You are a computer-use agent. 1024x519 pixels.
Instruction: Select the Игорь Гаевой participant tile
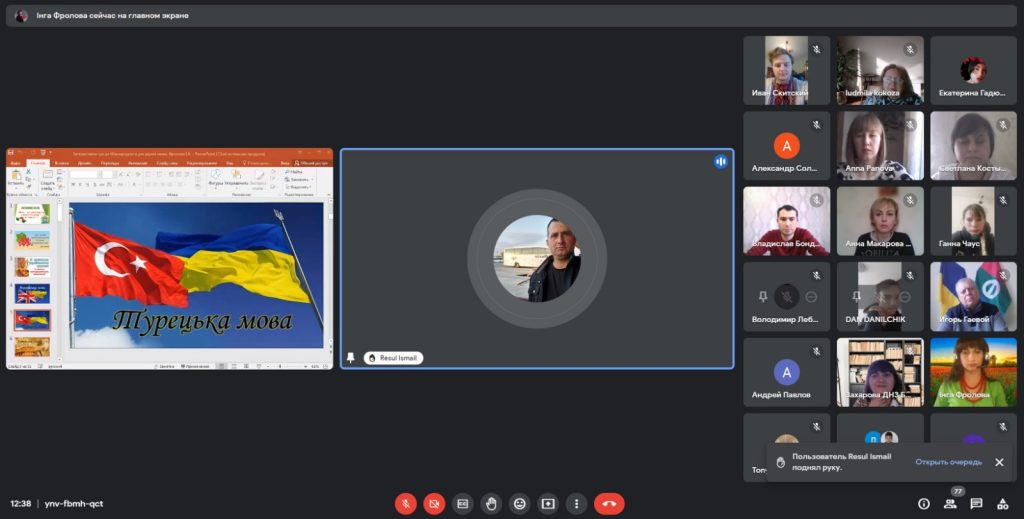click(x=973, y=296)
